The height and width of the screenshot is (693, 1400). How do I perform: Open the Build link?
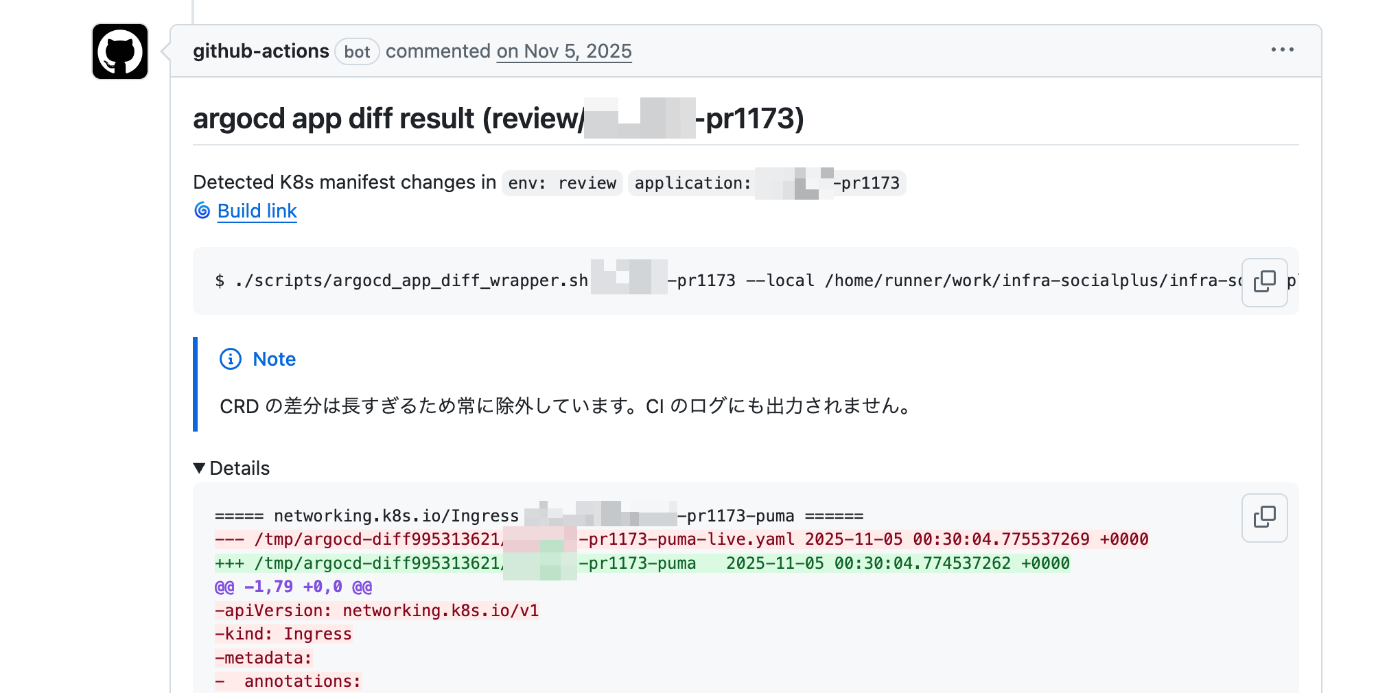pos(257,211)
